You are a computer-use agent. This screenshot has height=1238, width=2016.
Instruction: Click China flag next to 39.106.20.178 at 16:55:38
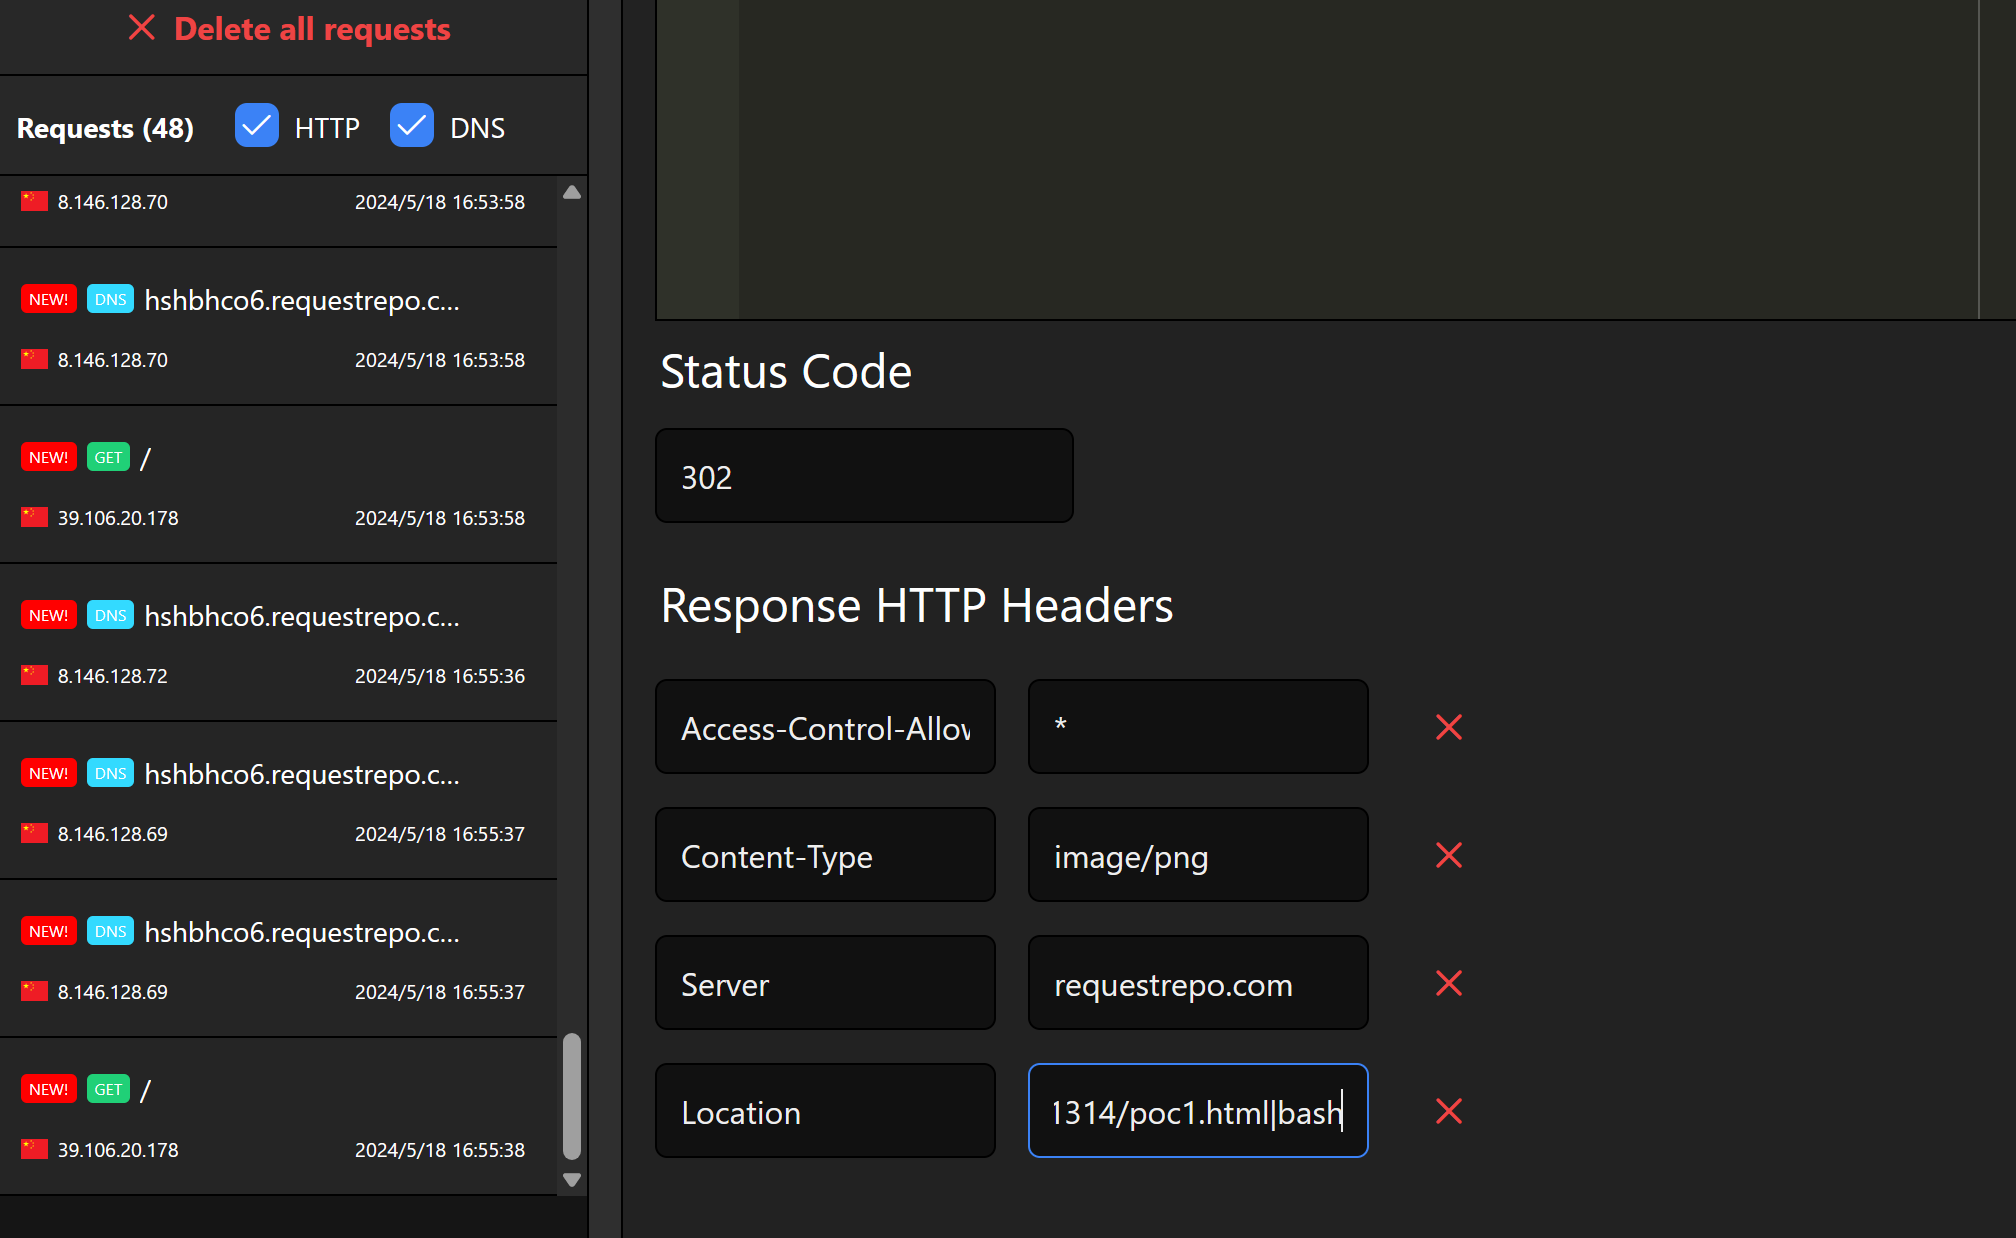tap(34, 1149)
